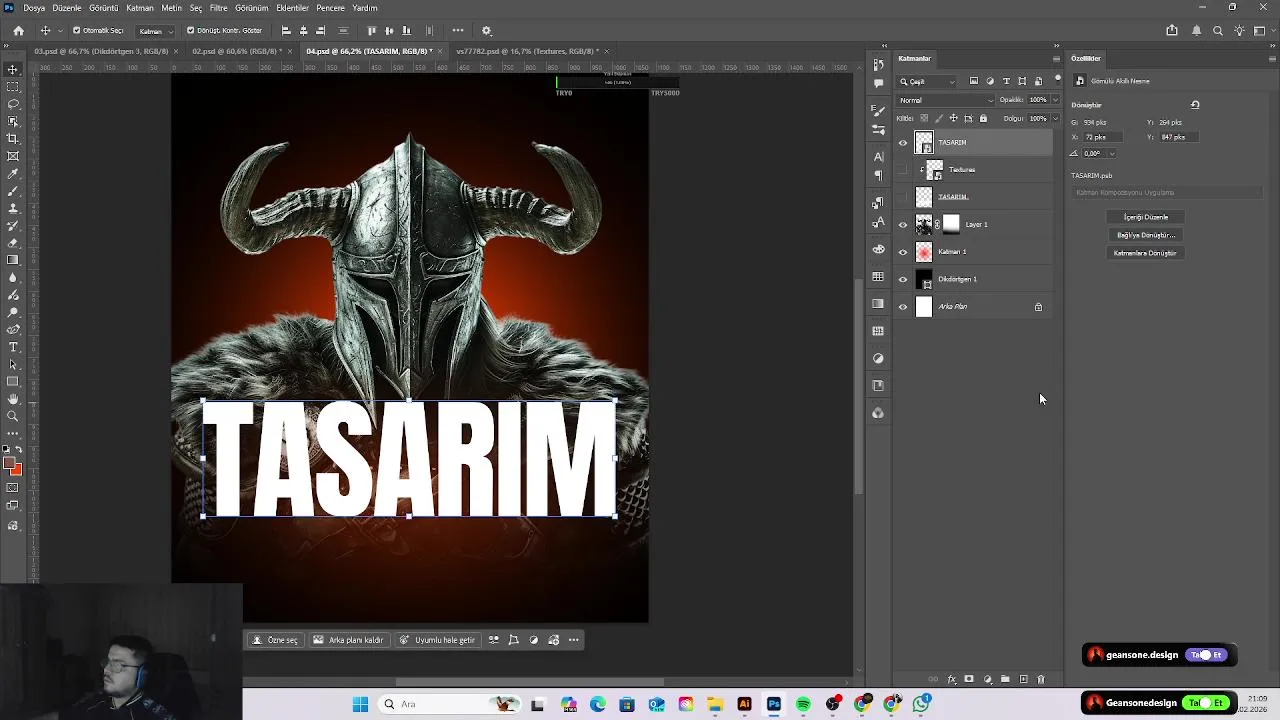This screenshot has height=720, width=1280.
Task: Open the Dosya menu
Action: (x=34, y=8)
